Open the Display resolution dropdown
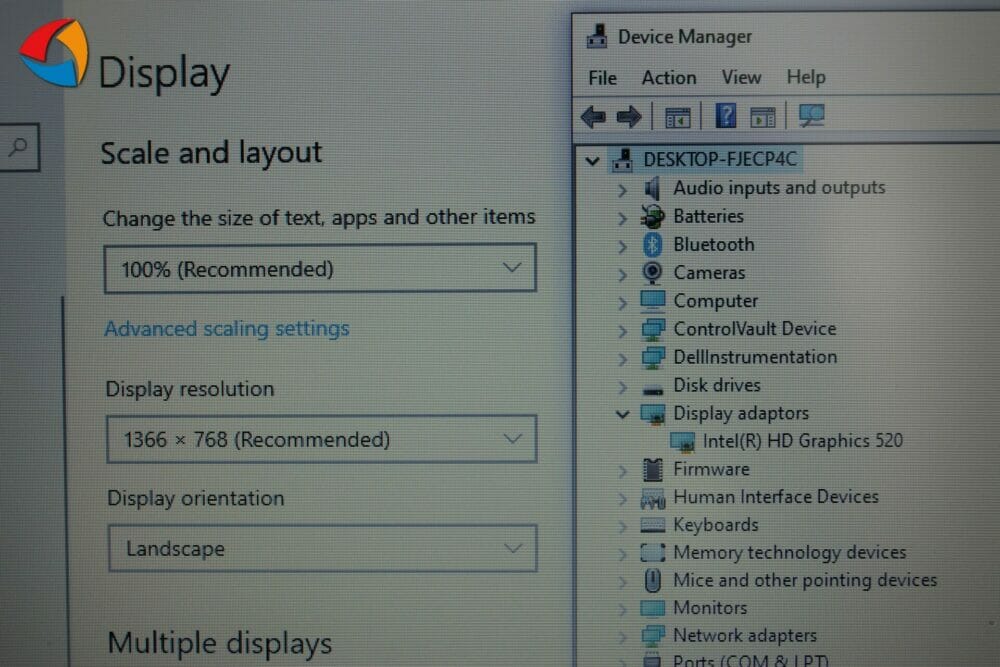 [321, 439]
